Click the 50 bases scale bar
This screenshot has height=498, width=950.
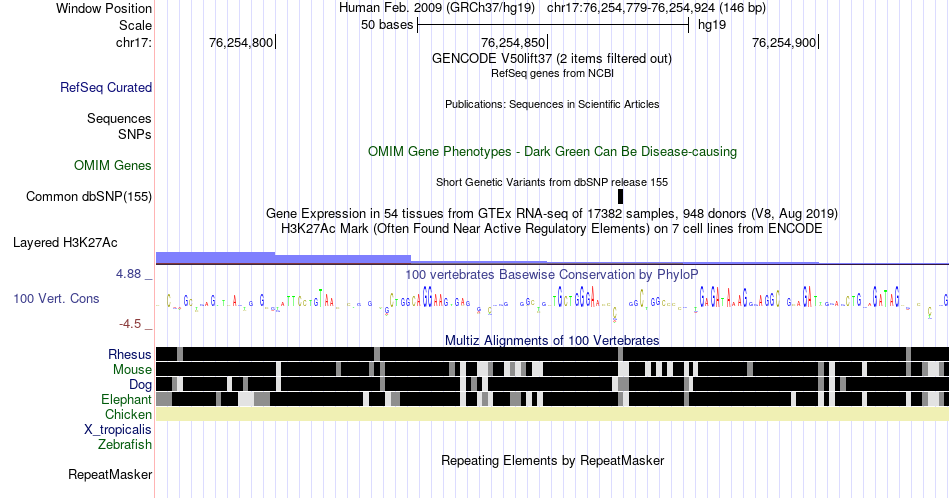tap(553, 25)
